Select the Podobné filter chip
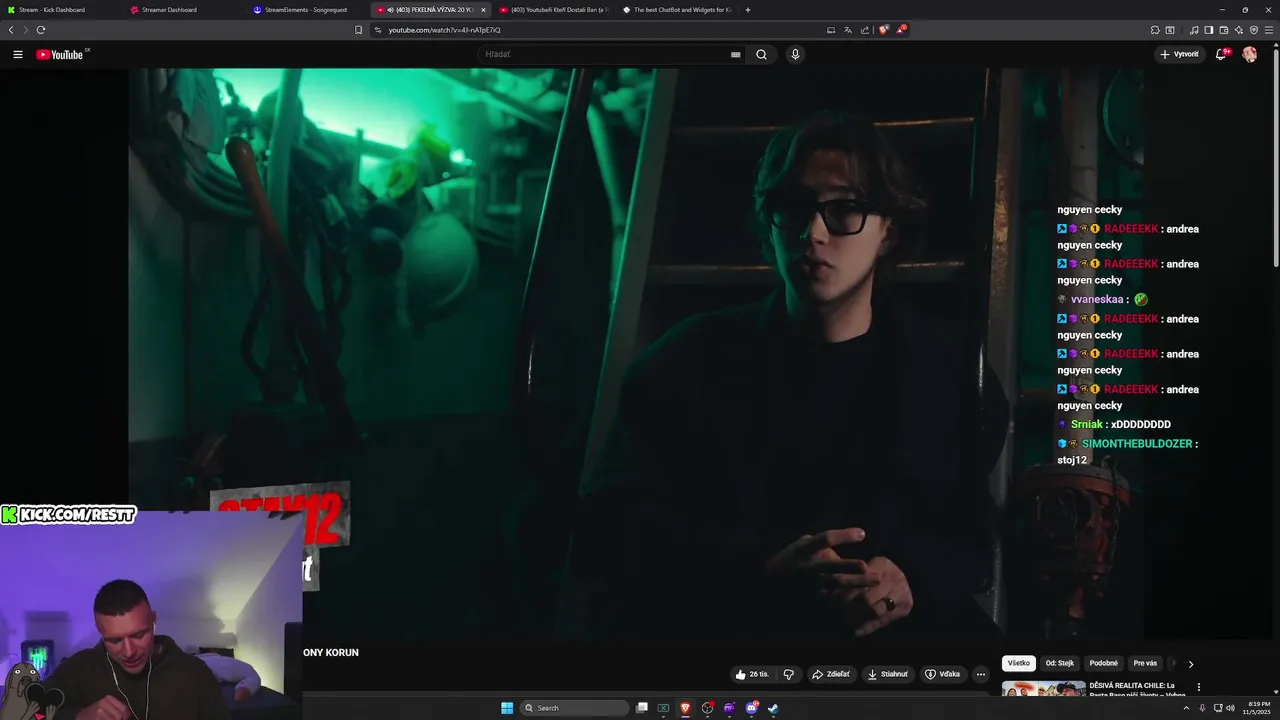The width and height of the screenshot is (1280, 720). coord(1104,663)
